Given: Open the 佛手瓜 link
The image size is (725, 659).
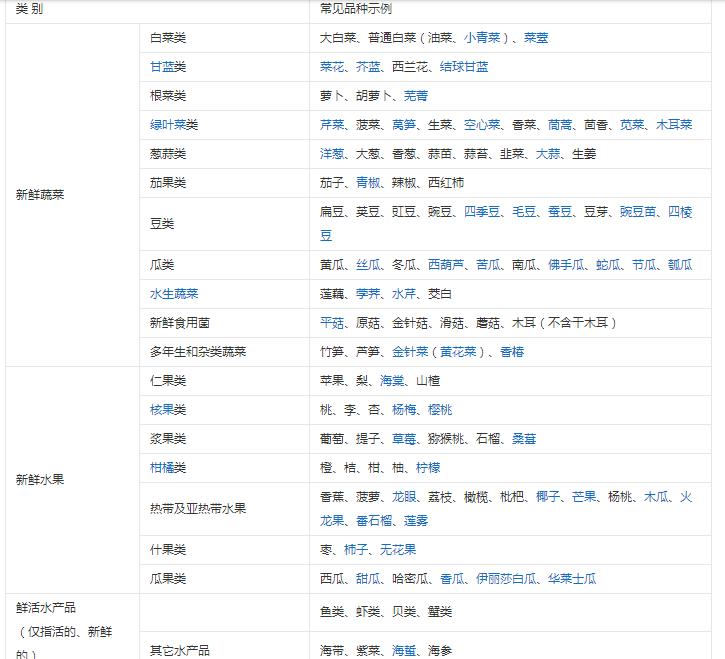Looking at the screenshot, I should point(566,265).
